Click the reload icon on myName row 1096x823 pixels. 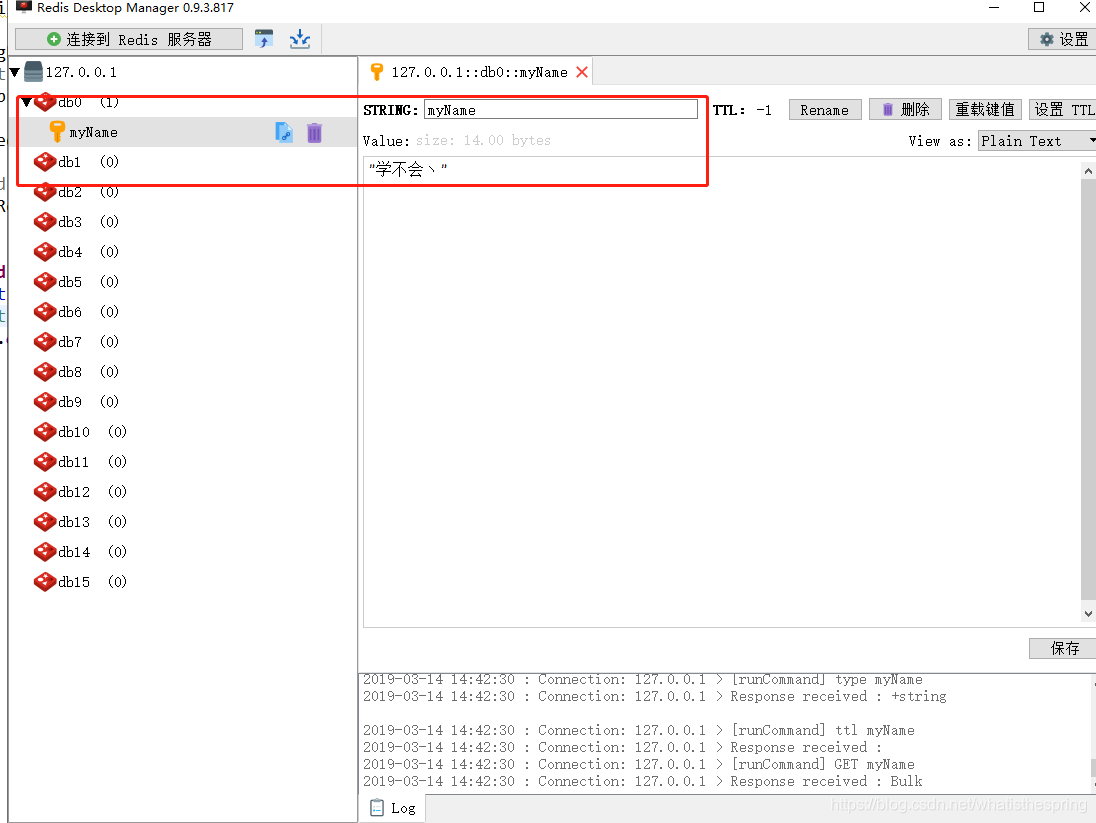[x=284, y=132]
